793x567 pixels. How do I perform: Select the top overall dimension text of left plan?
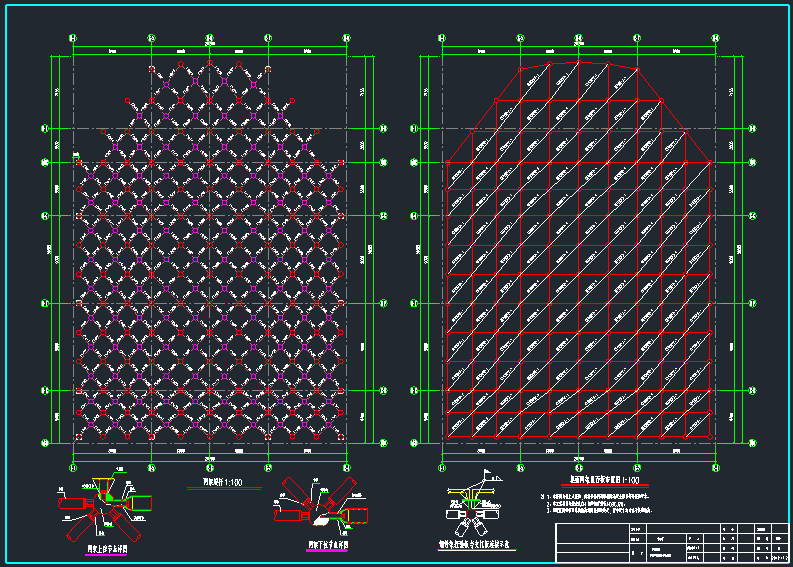pos(209,43)
